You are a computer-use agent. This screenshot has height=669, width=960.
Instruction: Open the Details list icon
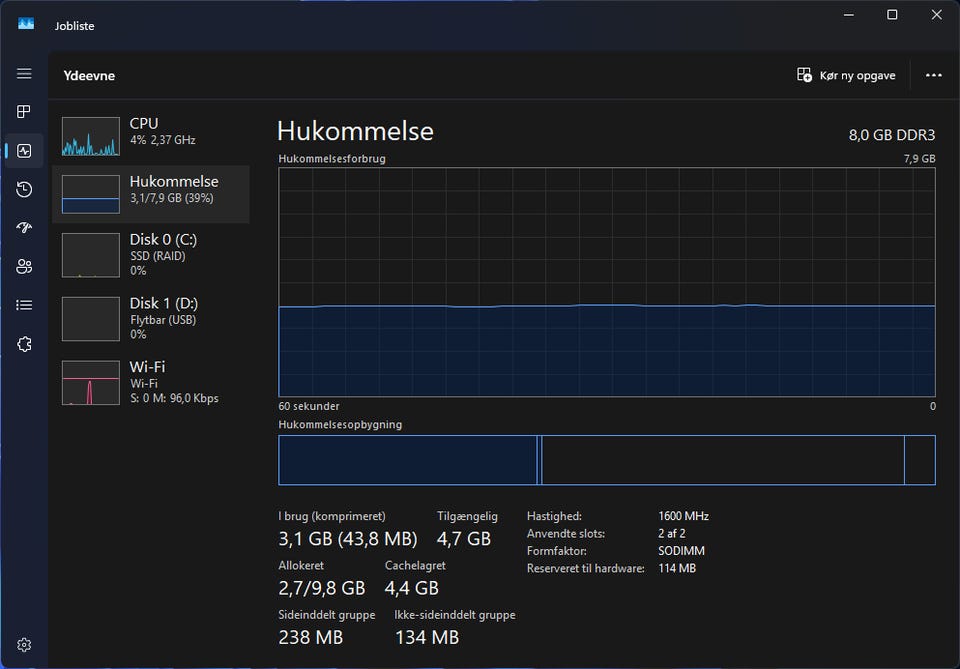click(x=24, y=305)
